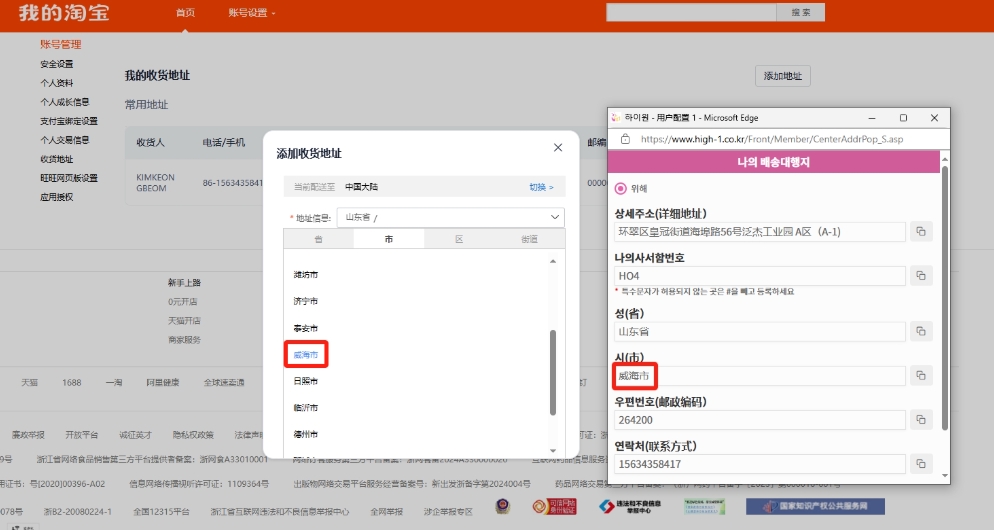Copy the HO4 mailbox number

point(921,276)
